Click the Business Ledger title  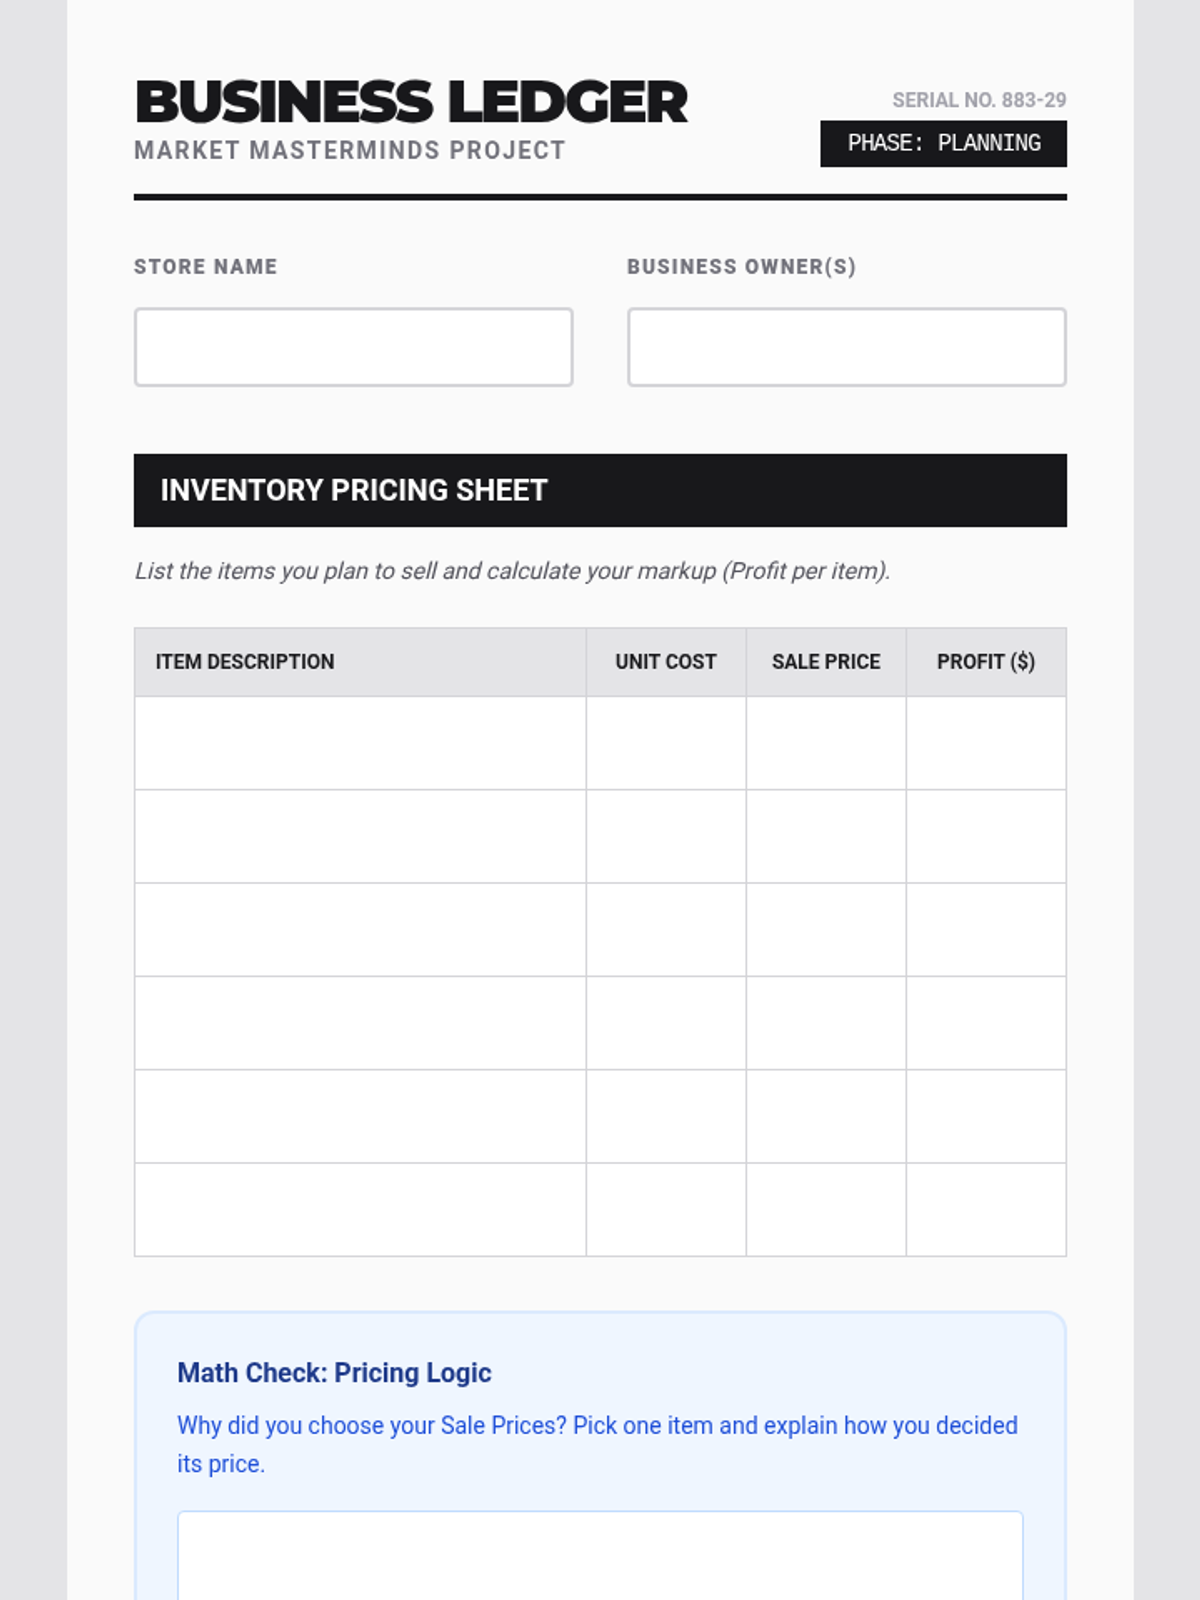(x=411, y=102)
